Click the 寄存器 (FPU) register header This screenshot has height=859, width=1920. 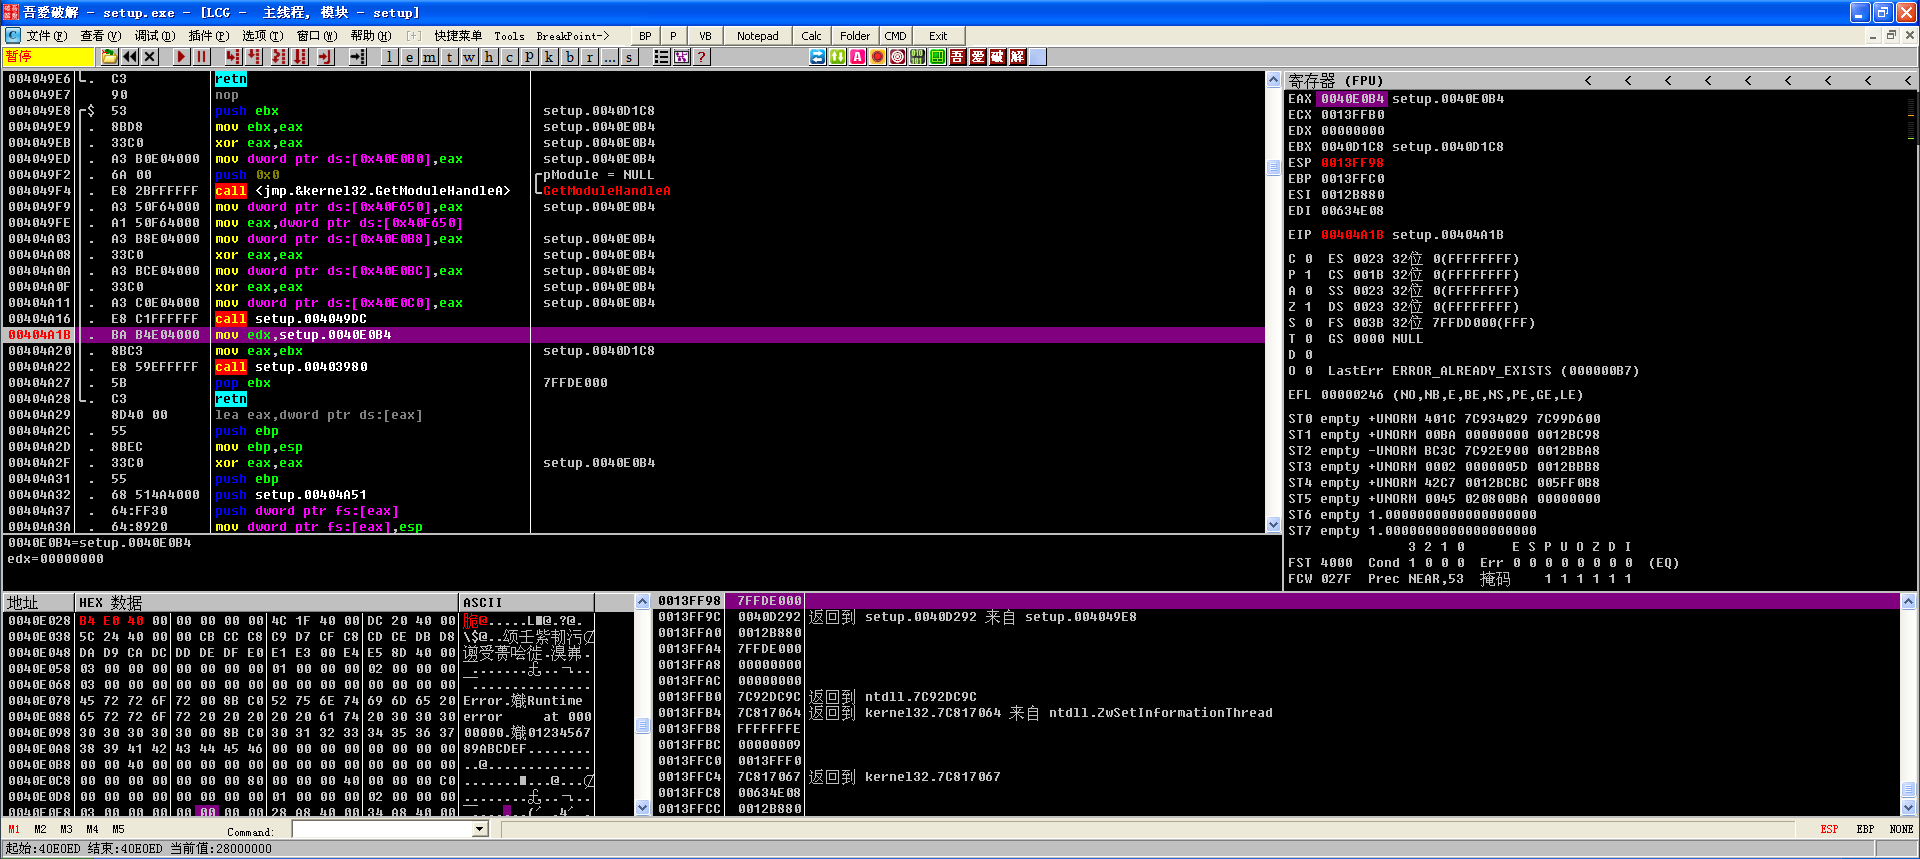[x=1335, y=80]
